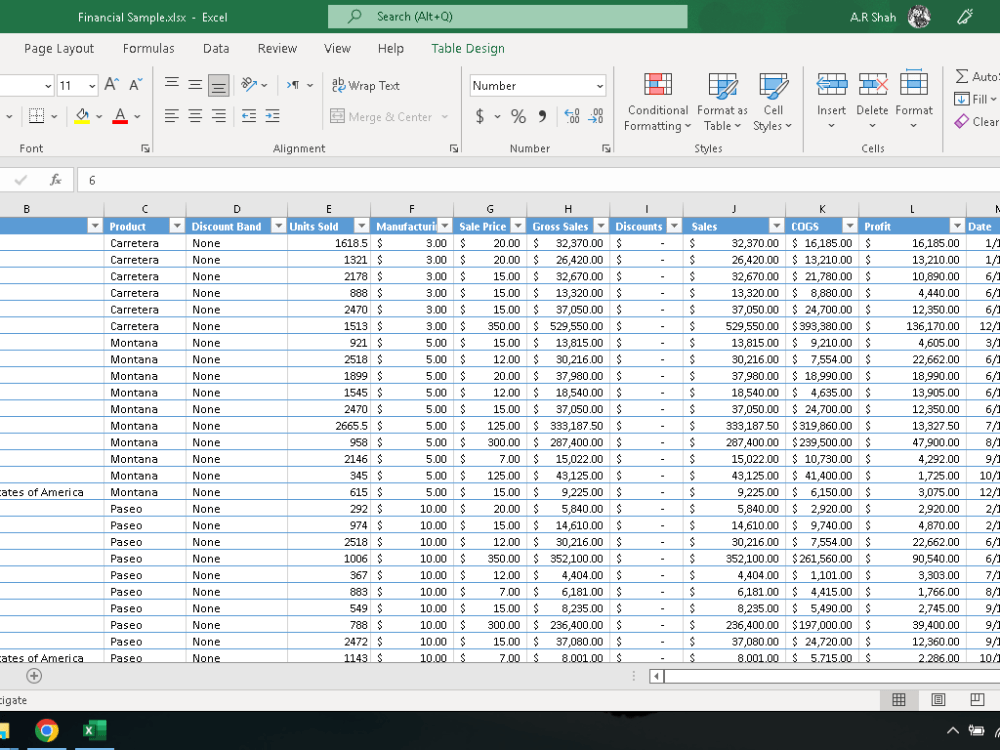Screen dimensions: 1000x750
Task: Open Profit column filter dropdown
Action: (957, 226)
